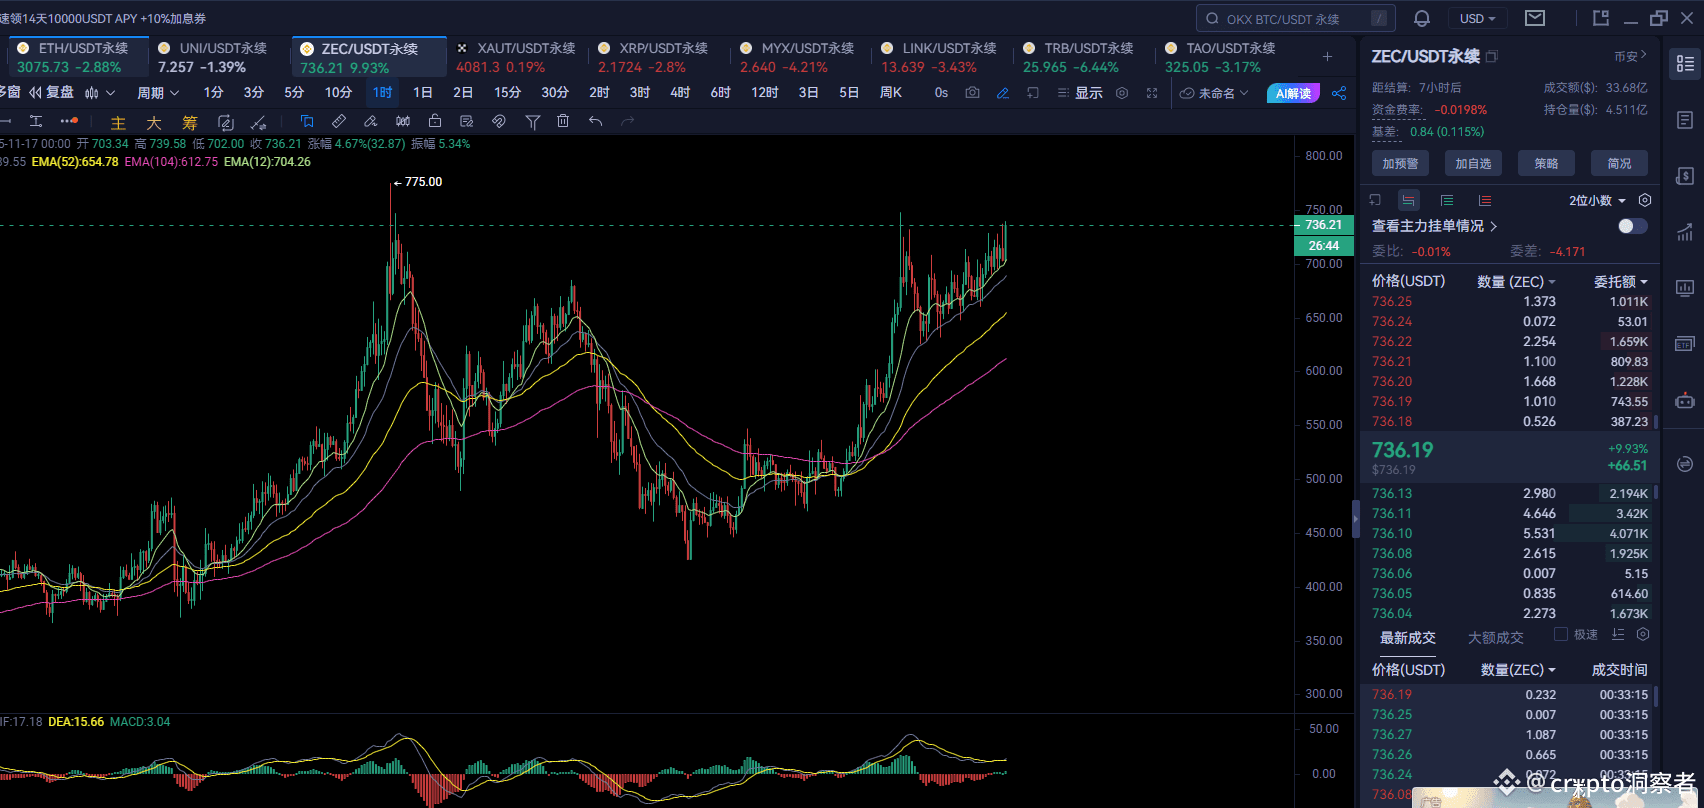The width and height of the screenshot is (1704, 808).
Task: Click the screenshot camera icon in chart toolbar
Action: click(972, 93)
